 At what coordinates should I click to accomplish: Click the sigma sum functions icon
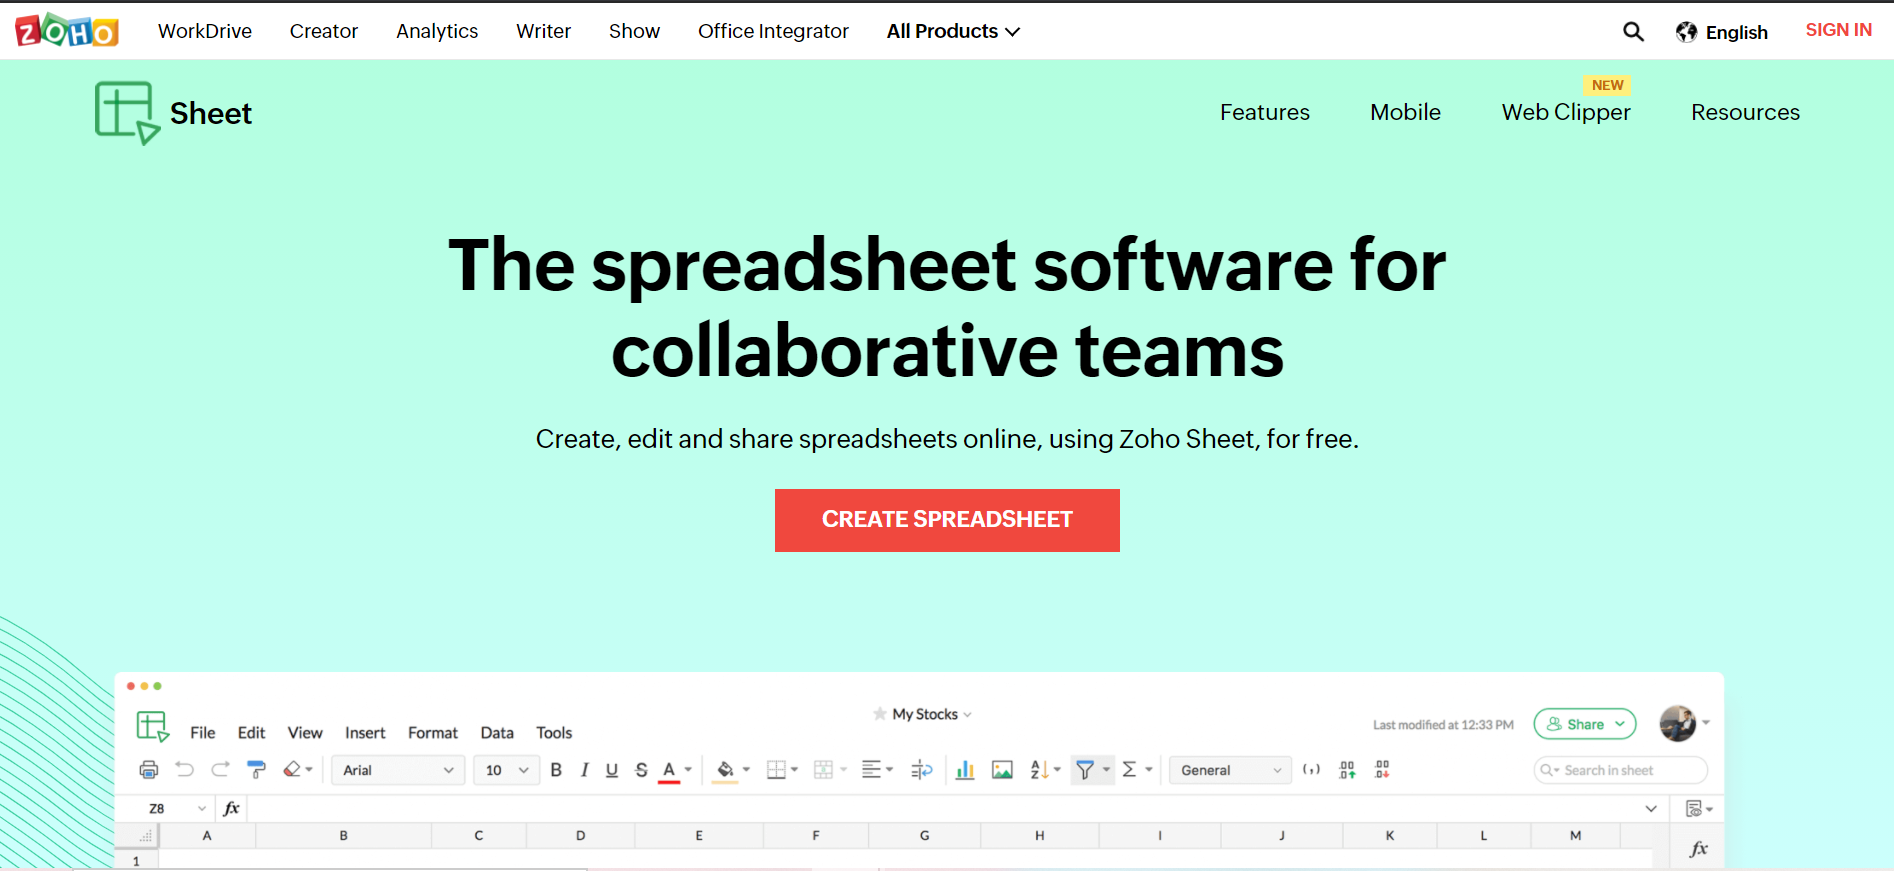(1129, 769)
